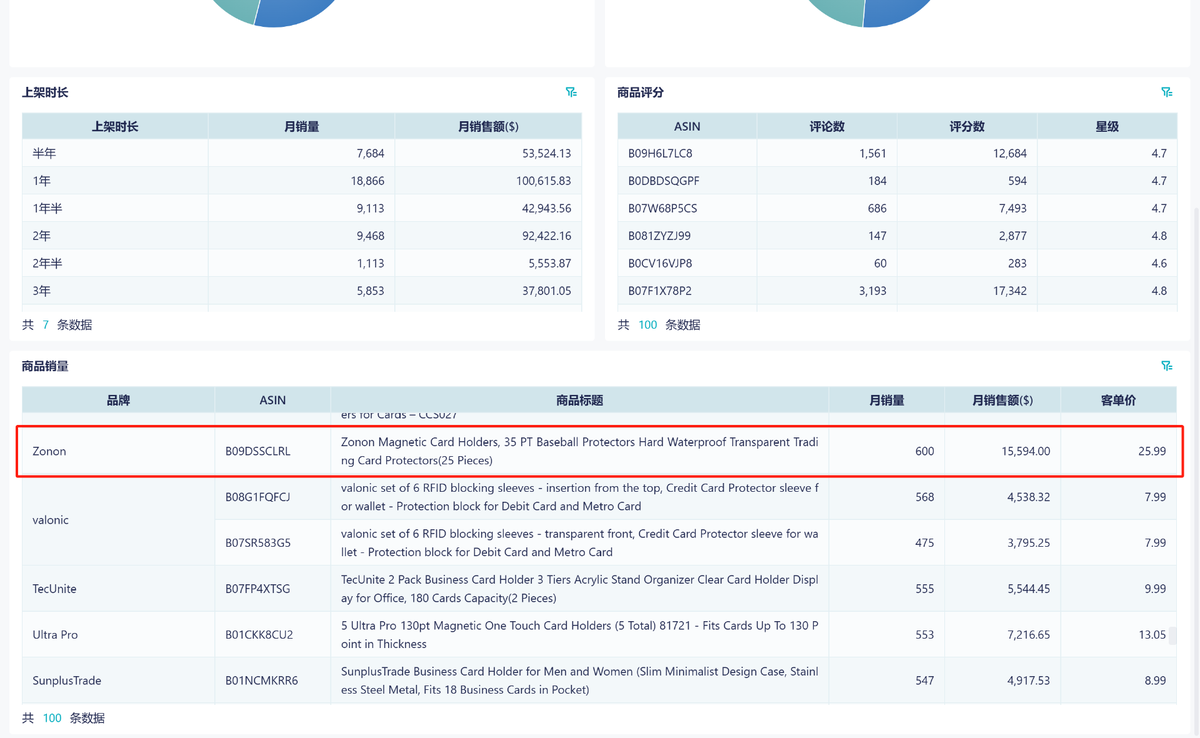Screen dimensions: 1200x738
Task: Click teal slice of right pie chart
Action: click(x=835, y=10)
